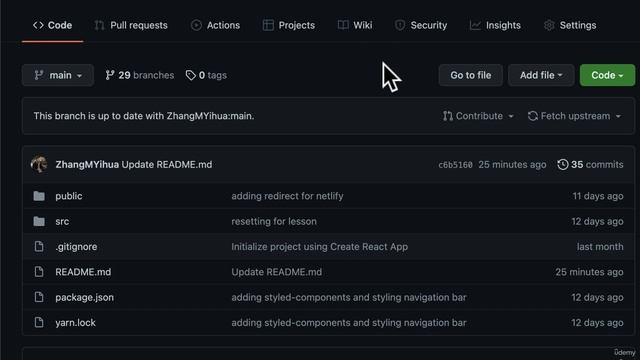Open the README.md file
The height and width of the screenshot is (360, 640).
[x=83, y=272]
